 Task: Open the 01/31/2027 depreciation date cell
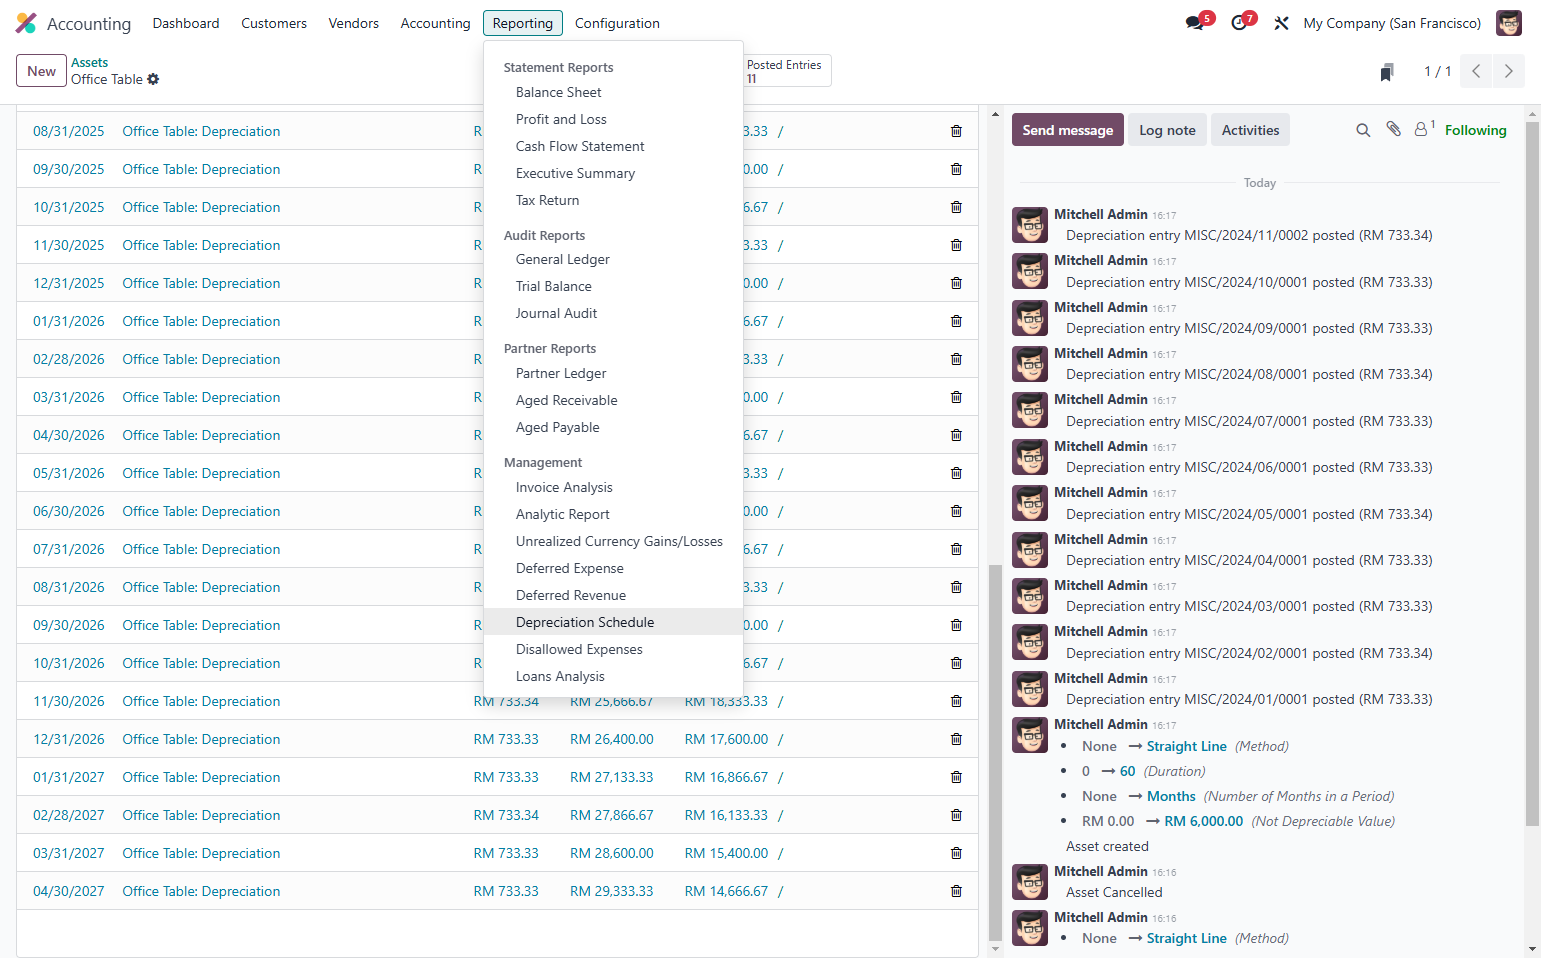pos(69,777)
